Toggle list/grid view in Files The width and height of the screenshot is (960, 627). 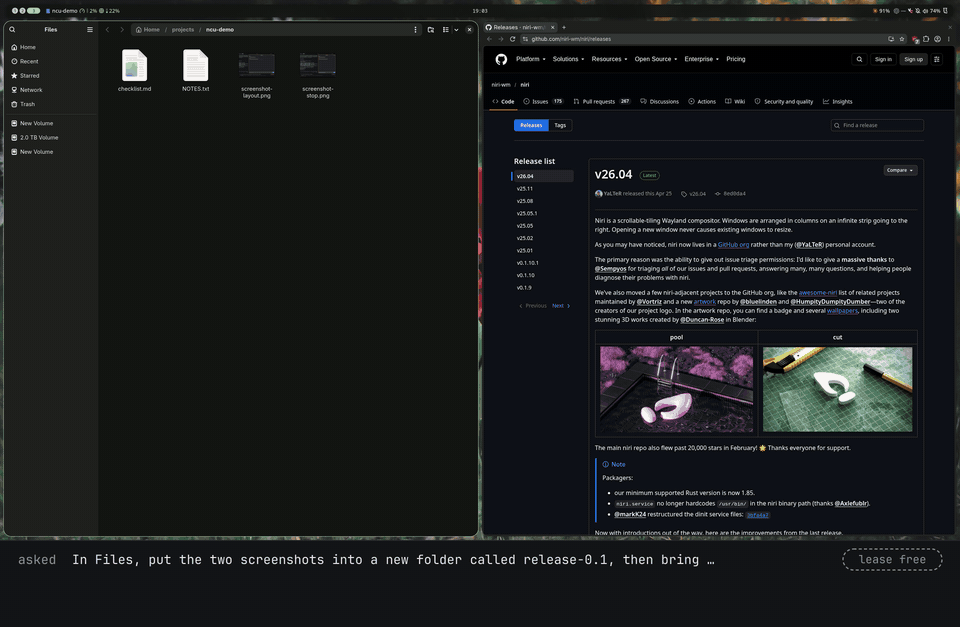(x=446, y=29)
